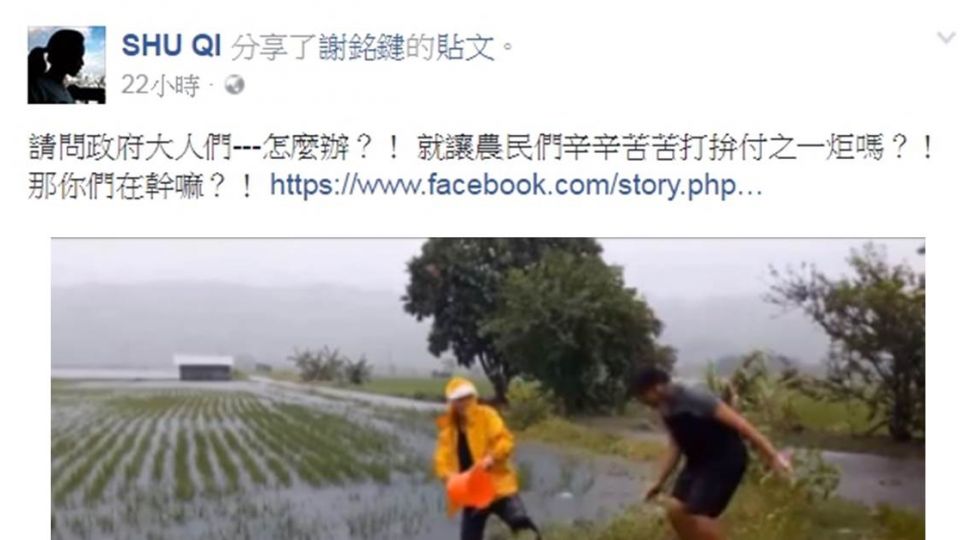
Task: Open the post options chevron menu
Action: pos(947,38)
